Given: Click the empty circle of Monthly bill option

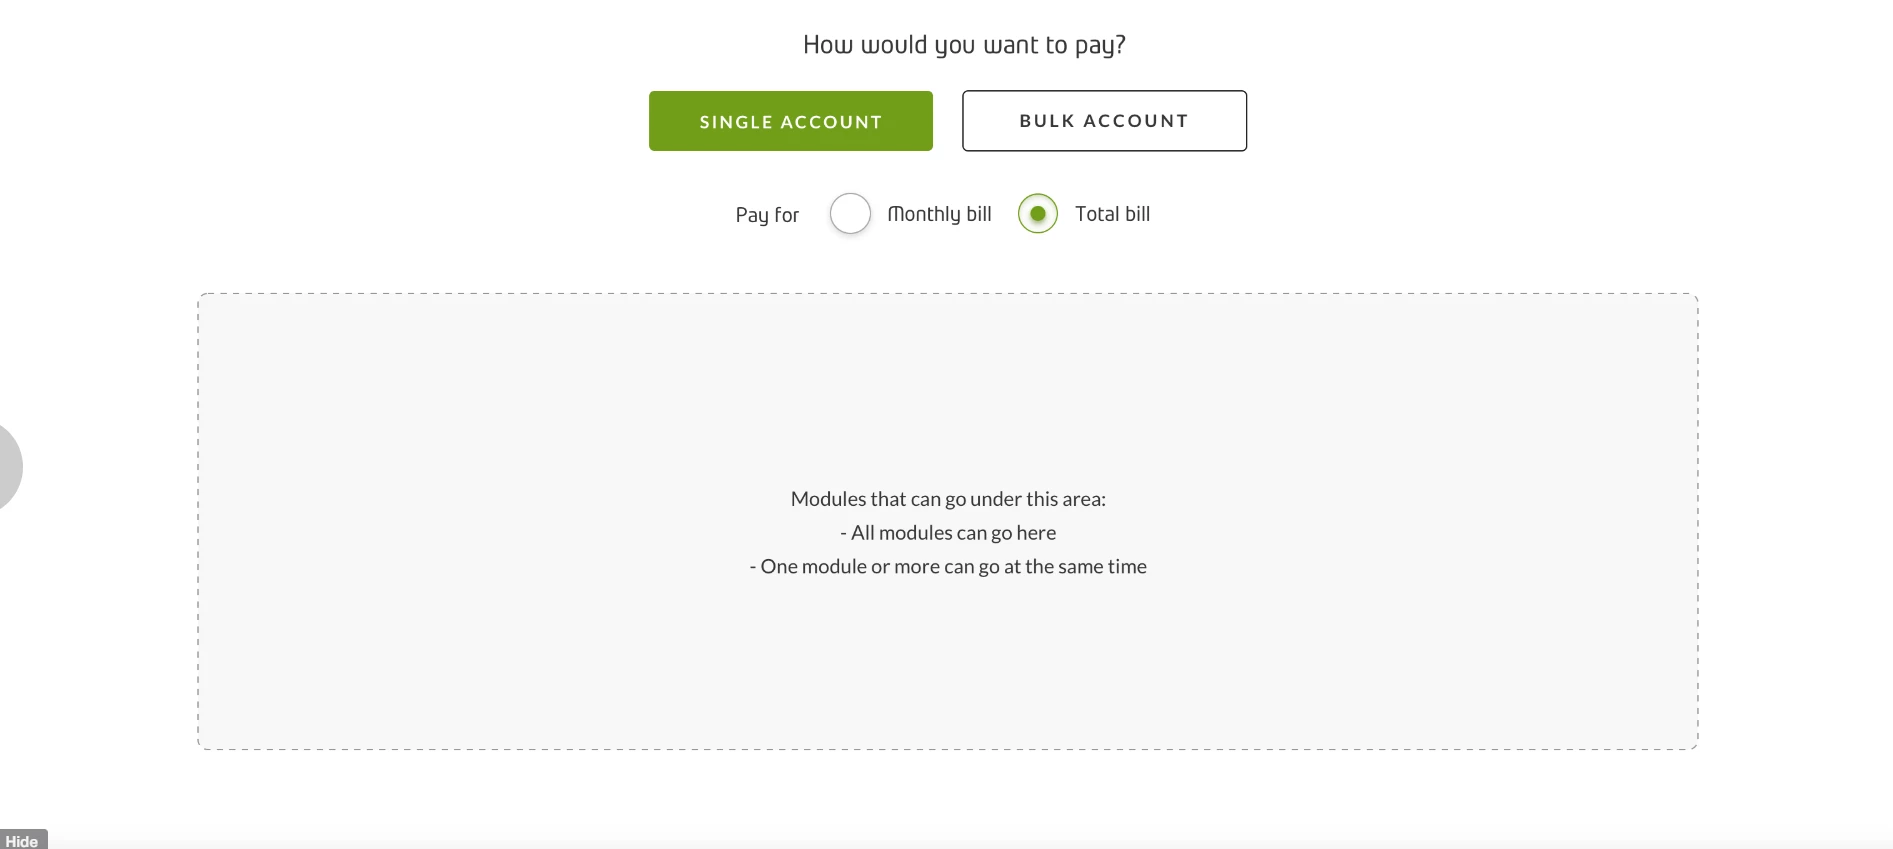Looking at the screenshot, I should pyautogui.click(x=850, y=214).
